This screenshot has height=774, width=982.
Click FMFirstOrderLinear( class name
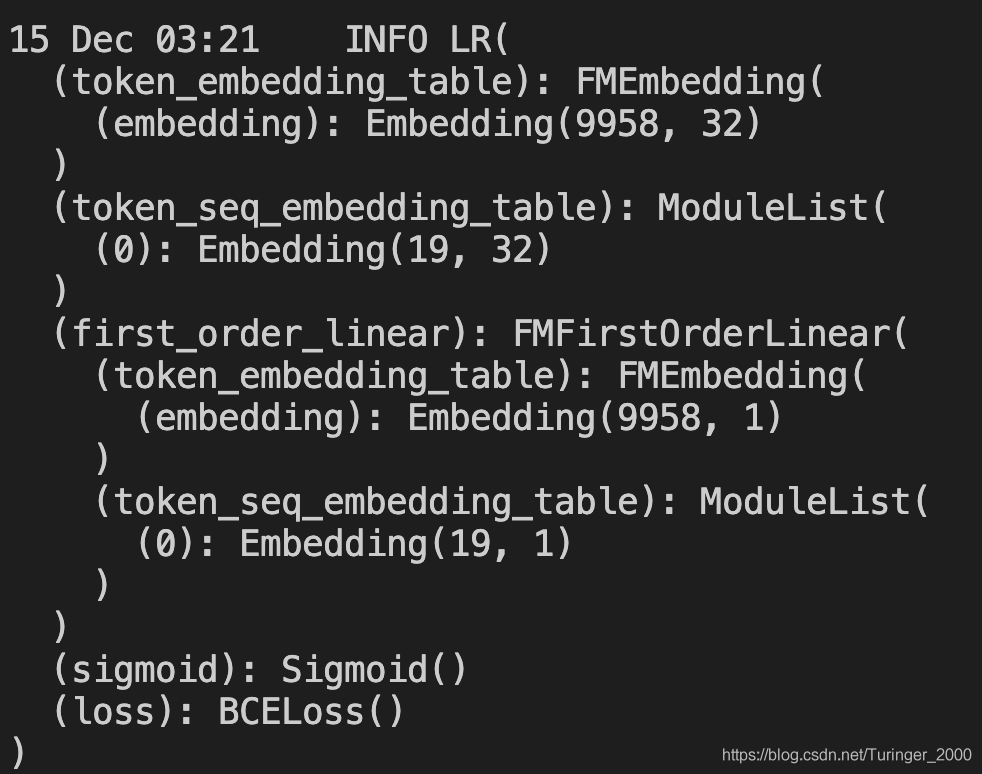pyautogui.click(x=710, y=334)
